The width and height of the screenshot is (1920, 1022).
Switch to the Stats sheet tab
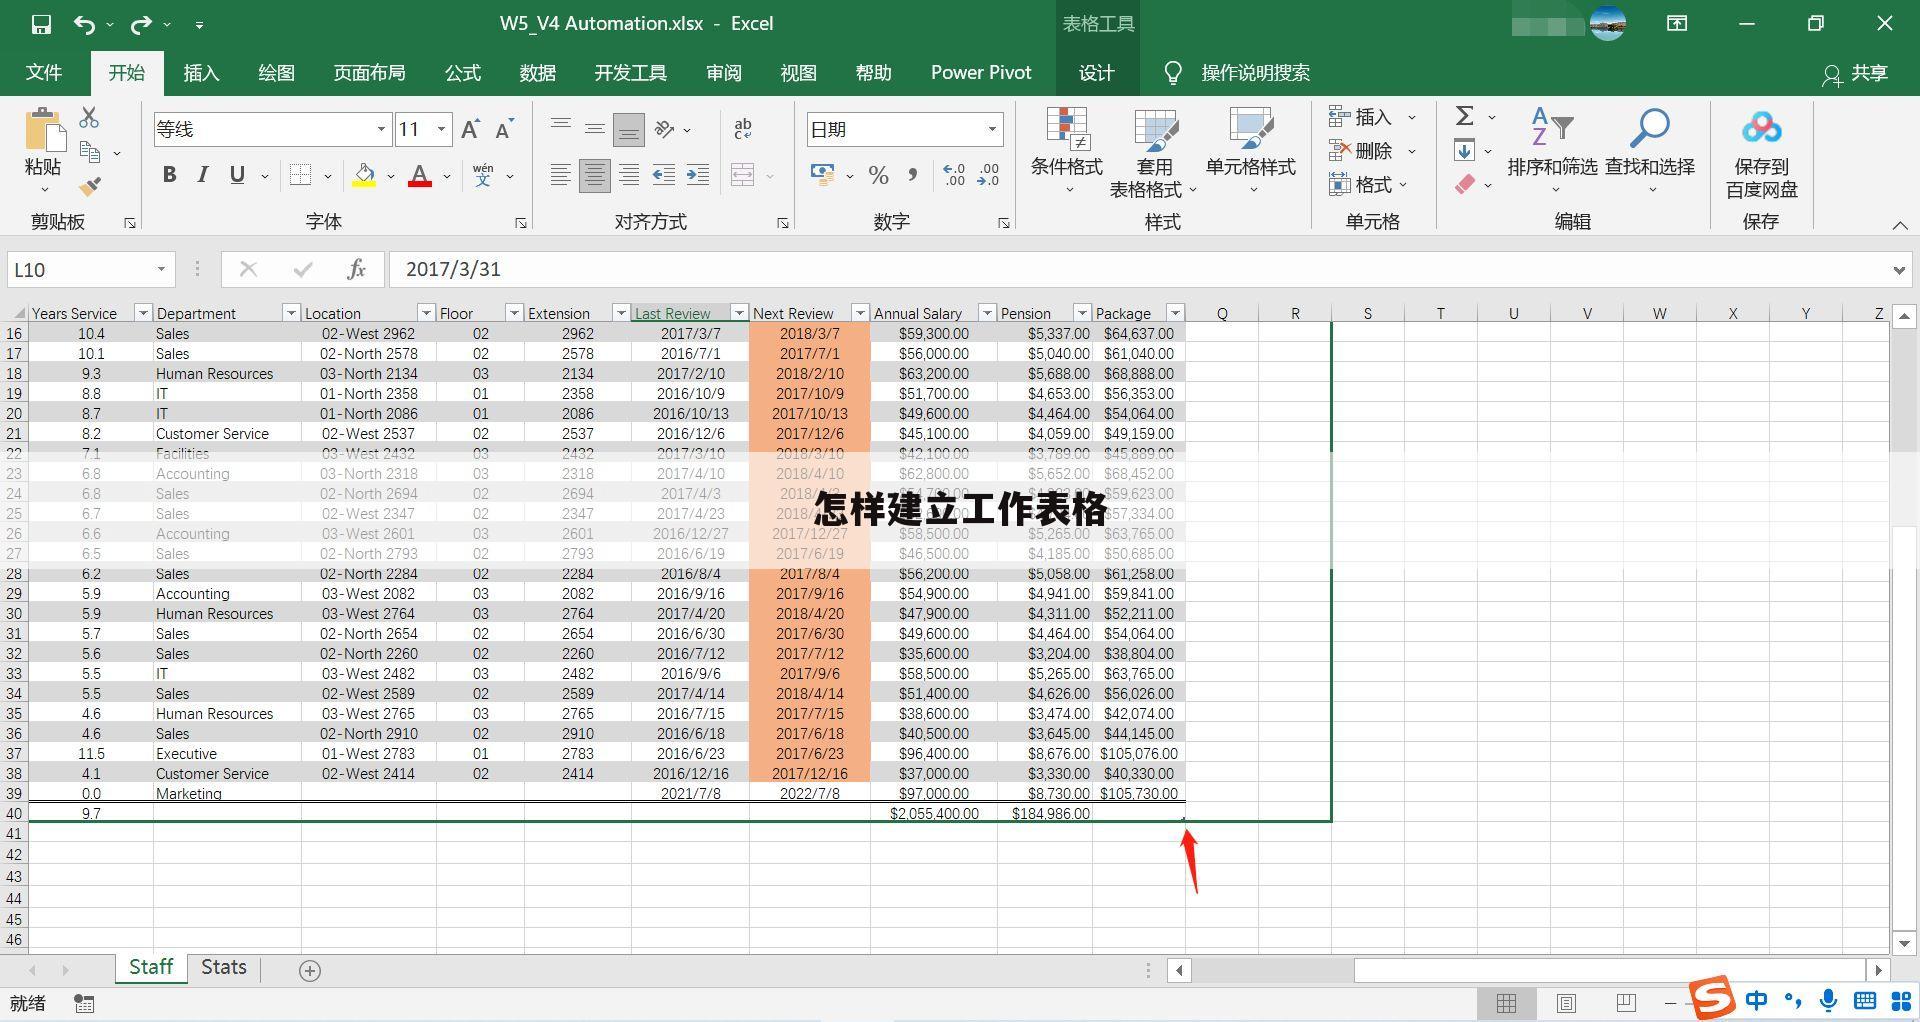(223, 967)
